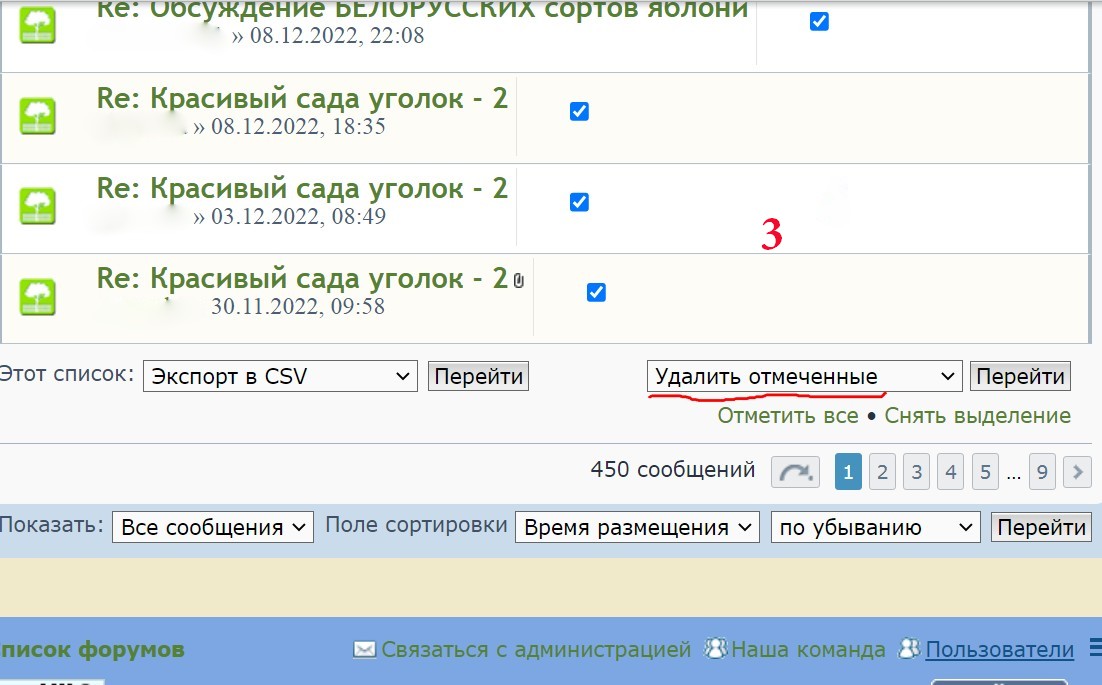1102x685 pixels.
Task: Click the green tree icon beside the 03.12.2022, 08:49 post
Action: coord(38,206)
